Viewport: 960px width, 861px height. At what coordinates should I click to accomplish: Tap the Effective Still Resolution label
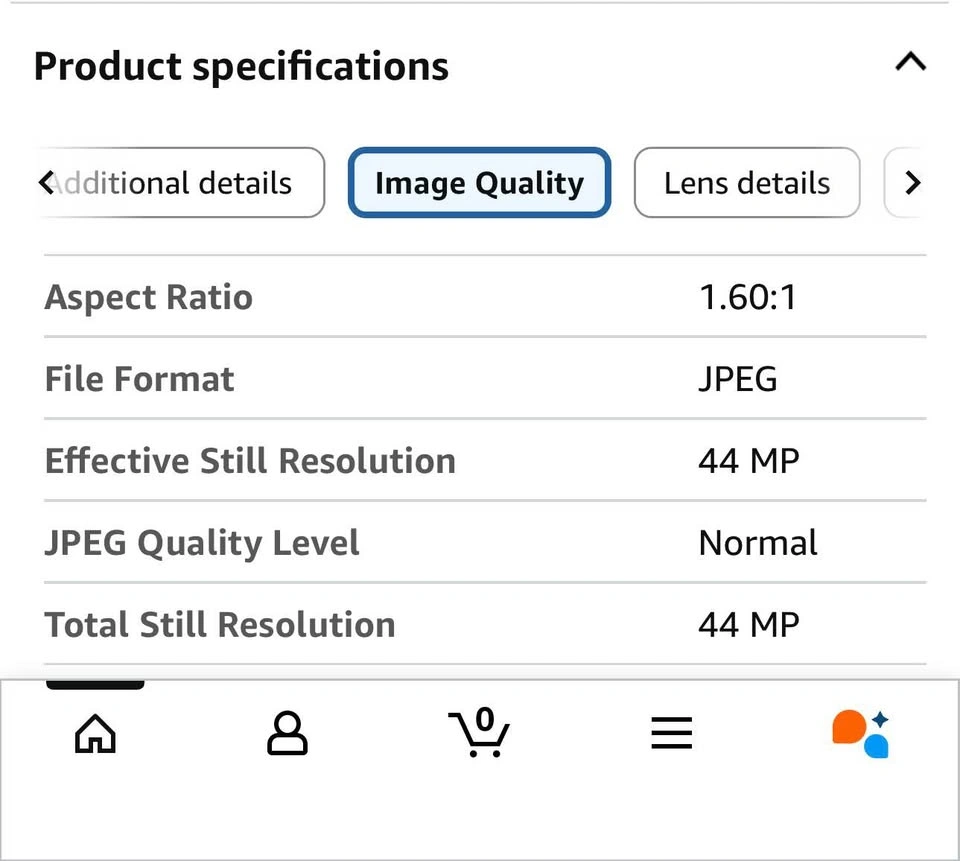250,461
